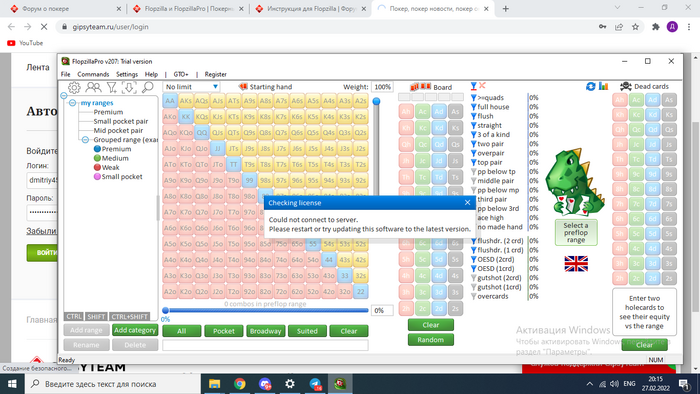Image resolution: width=700 pixels, height=394 pixels.
Task: Select the green Medium group marker
Action: (x=97, y=158)
